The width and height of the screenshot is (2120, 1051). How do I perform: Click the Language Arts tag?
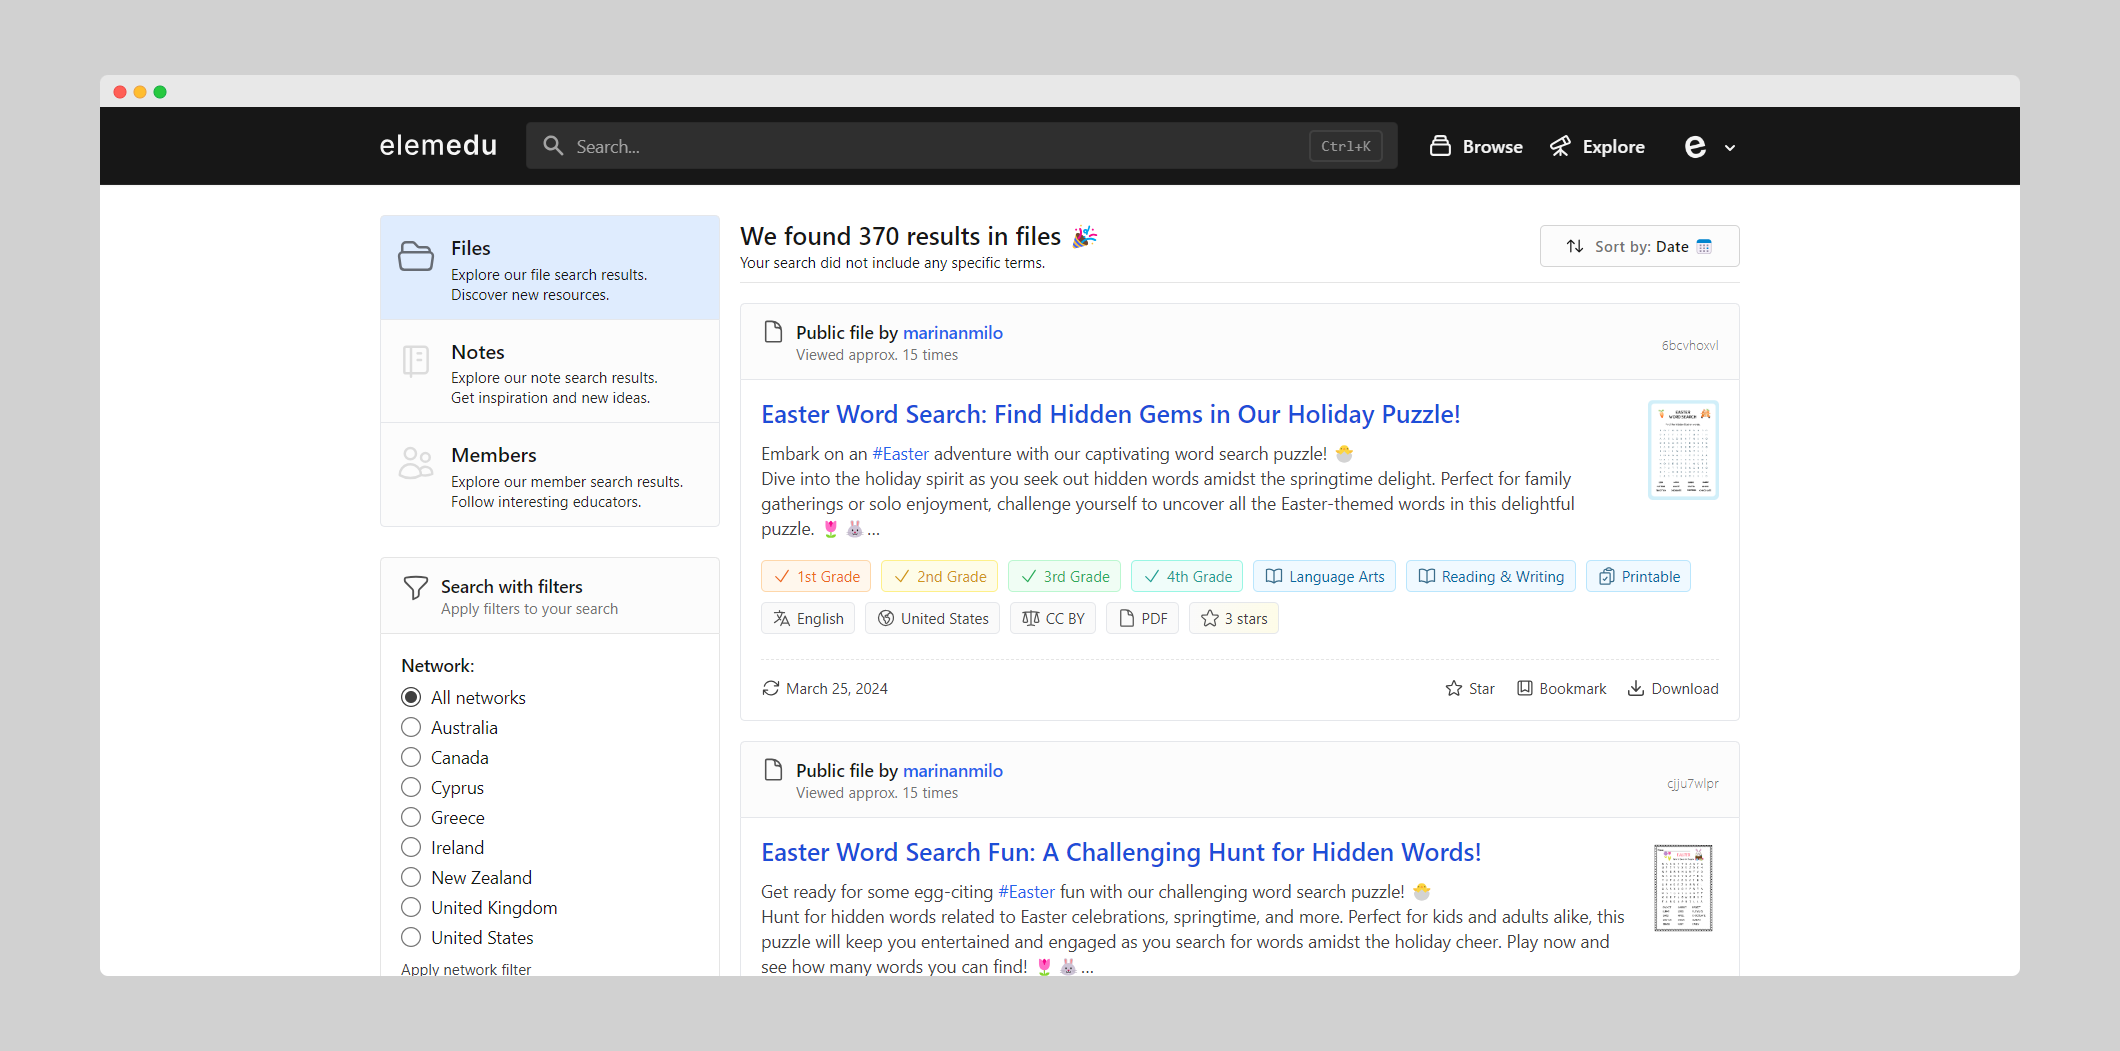1324,577
